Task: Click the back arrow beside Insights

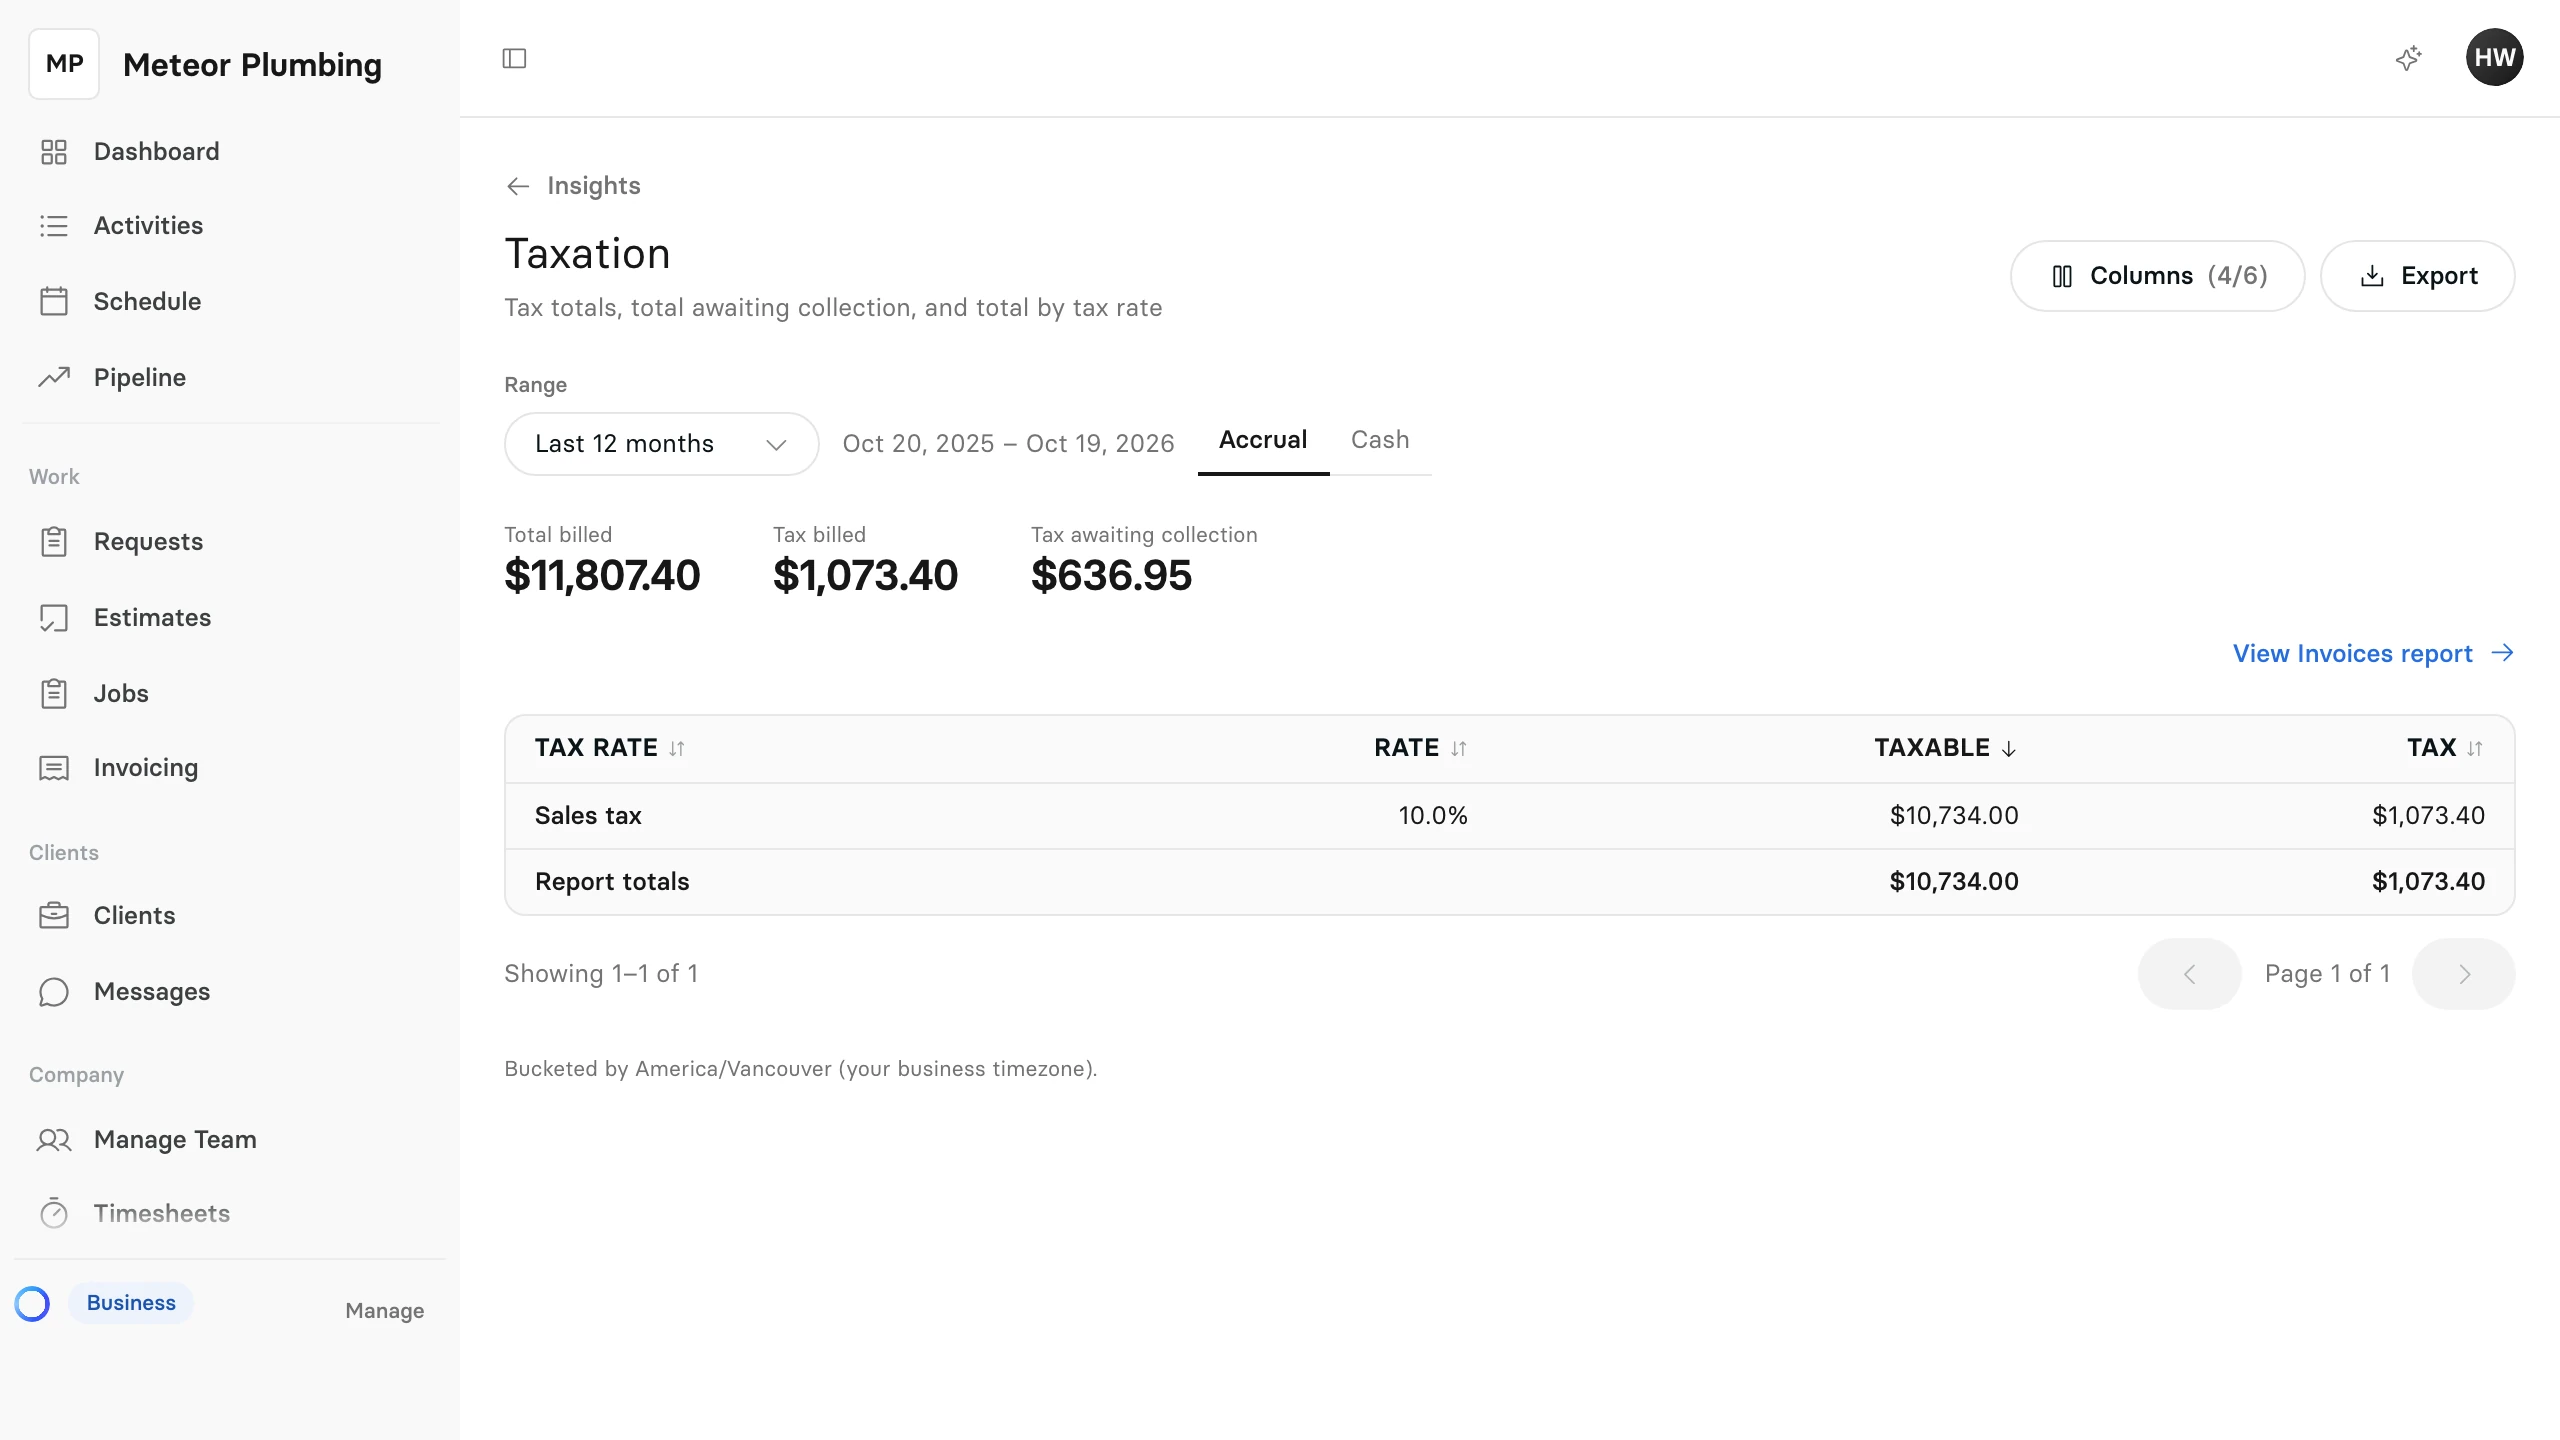Action: (518, 187)
